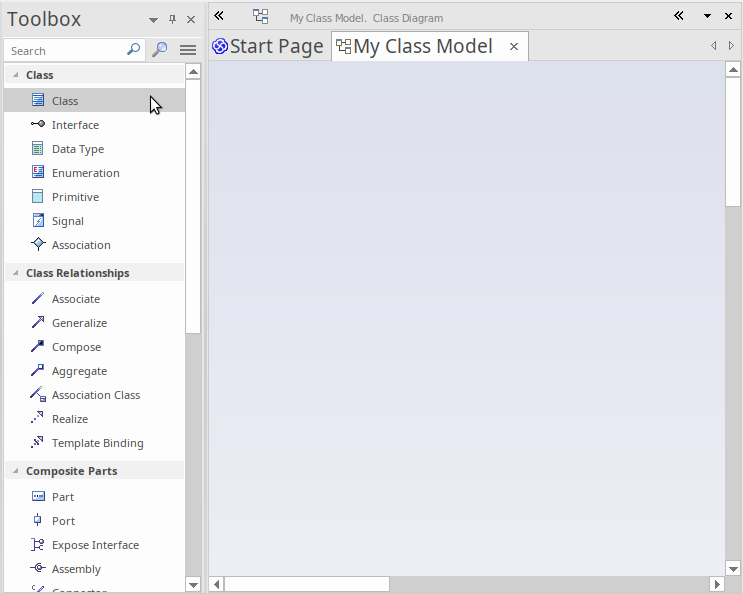
Task: Close the My Class Model tab
Action: (514, 47)
